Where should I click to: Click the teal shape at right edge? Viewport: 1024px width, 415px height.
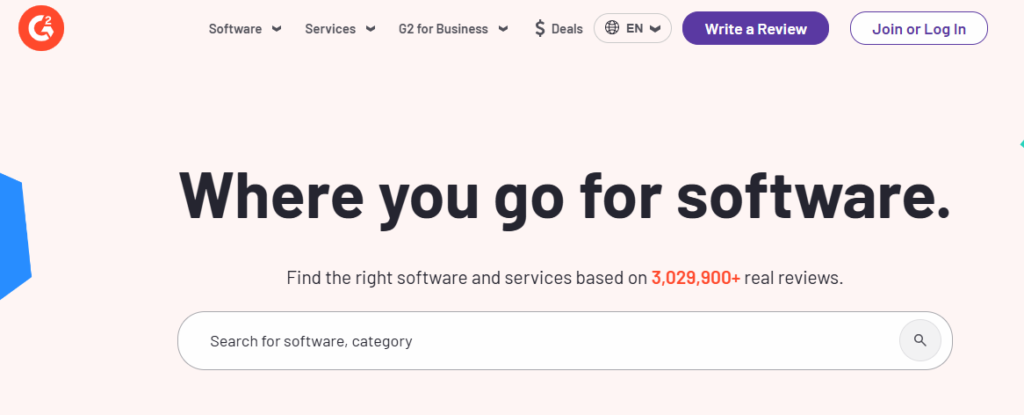tap(1021, 144)
